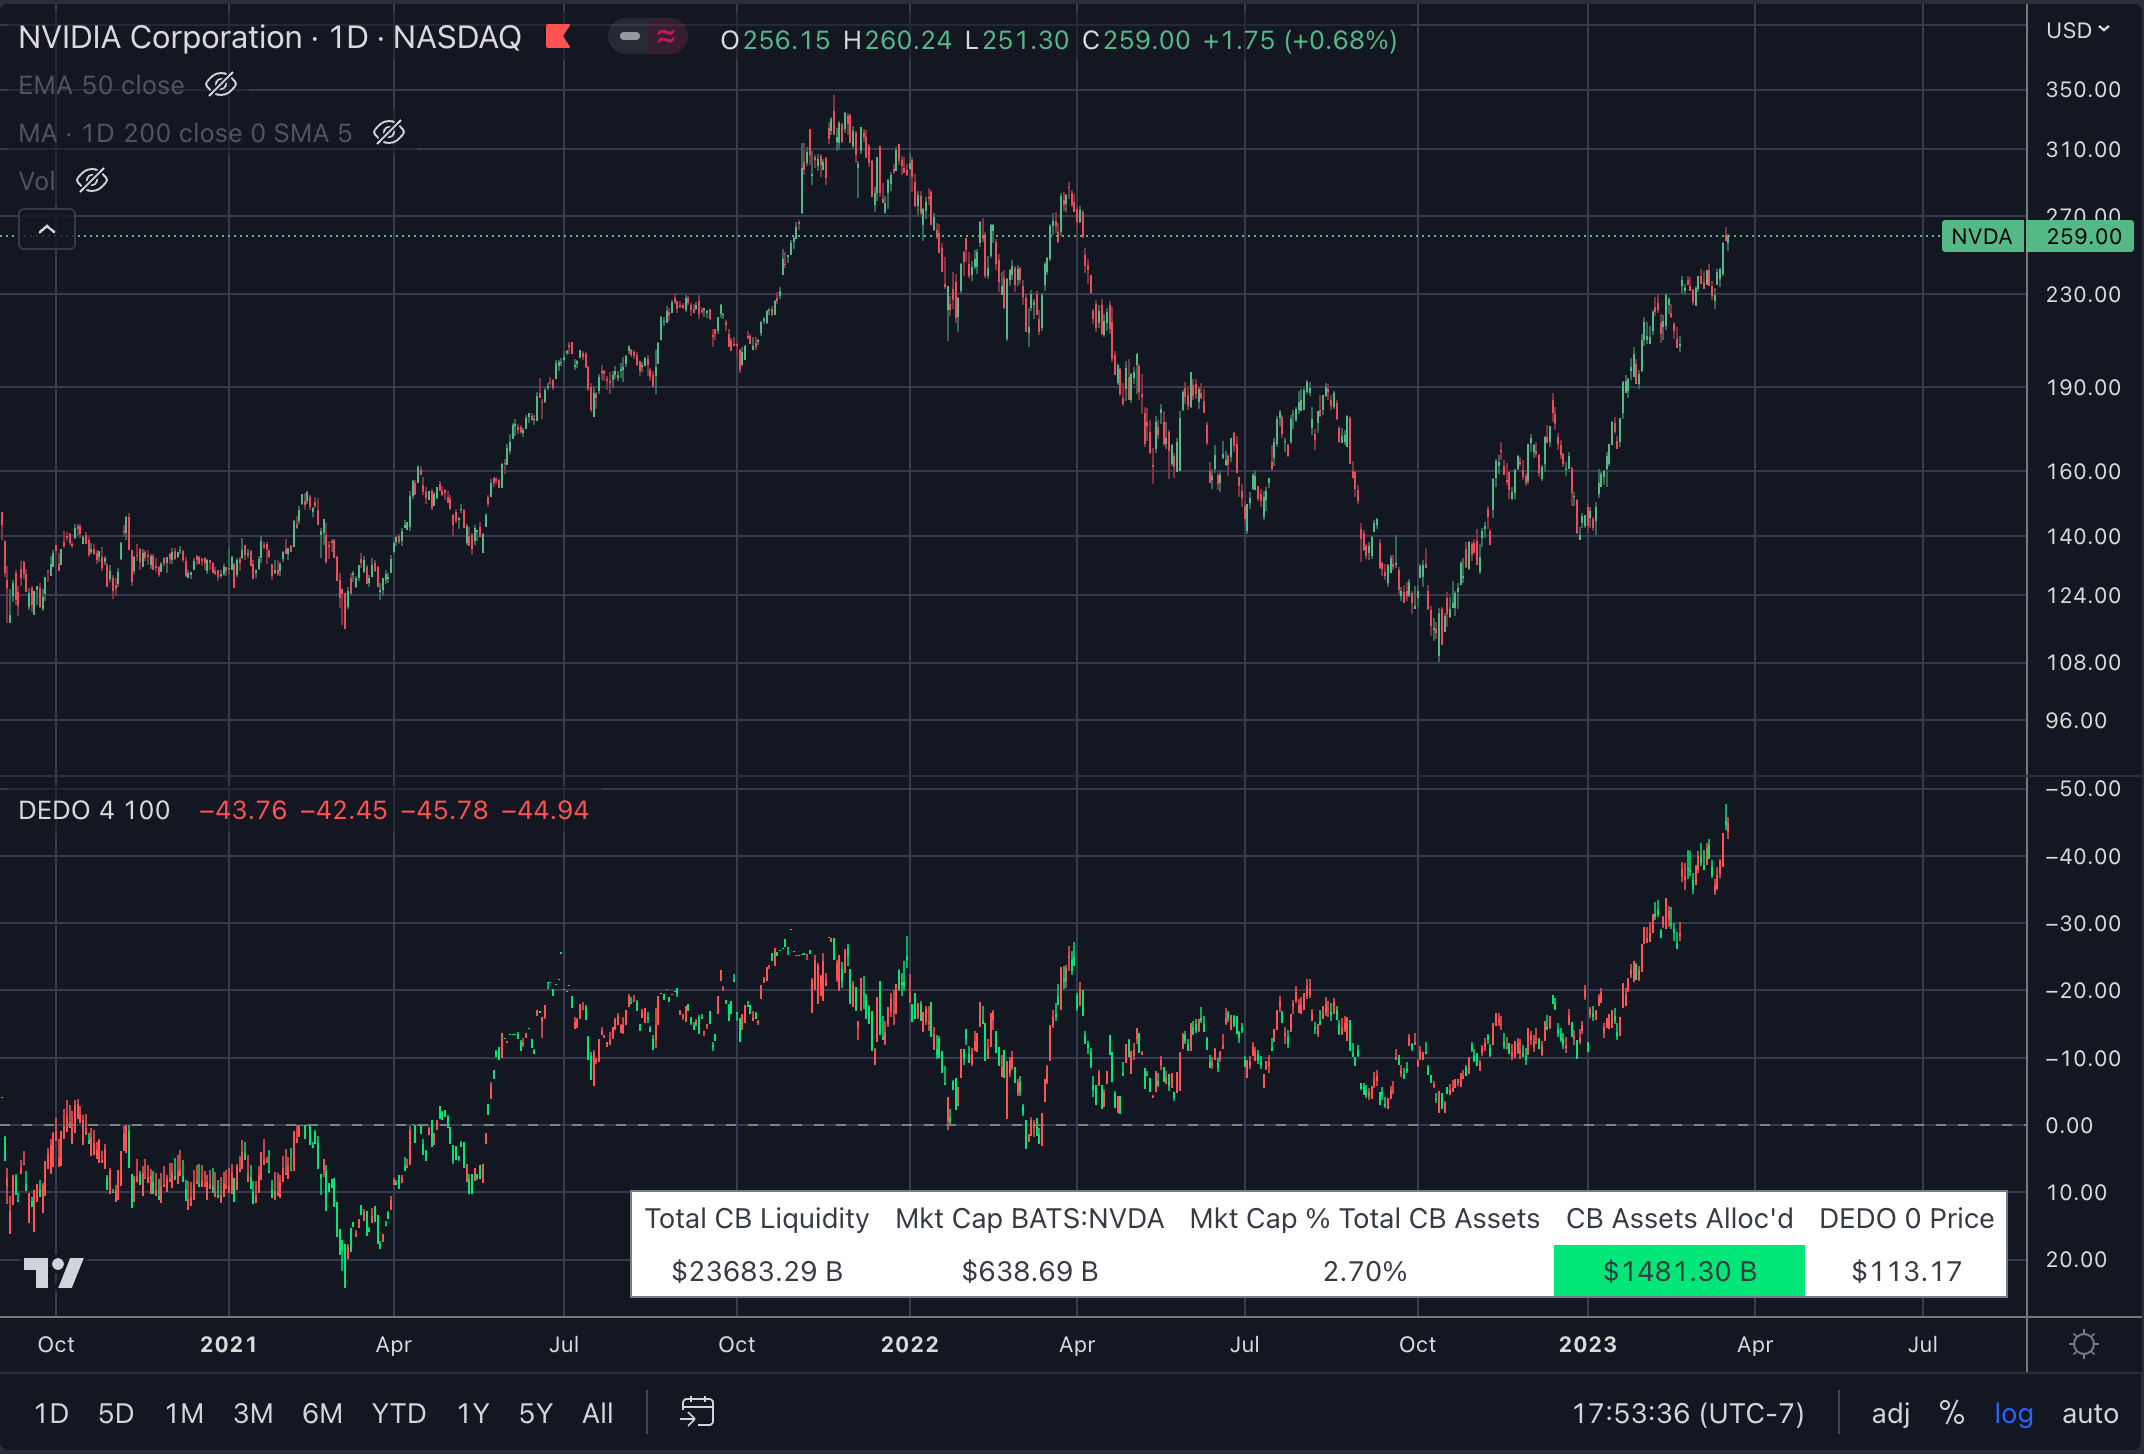Screen dimensions: 2144x1454
Task: Click the pink approximate-equals indicator icon
Action: click(x=666, y=38)
